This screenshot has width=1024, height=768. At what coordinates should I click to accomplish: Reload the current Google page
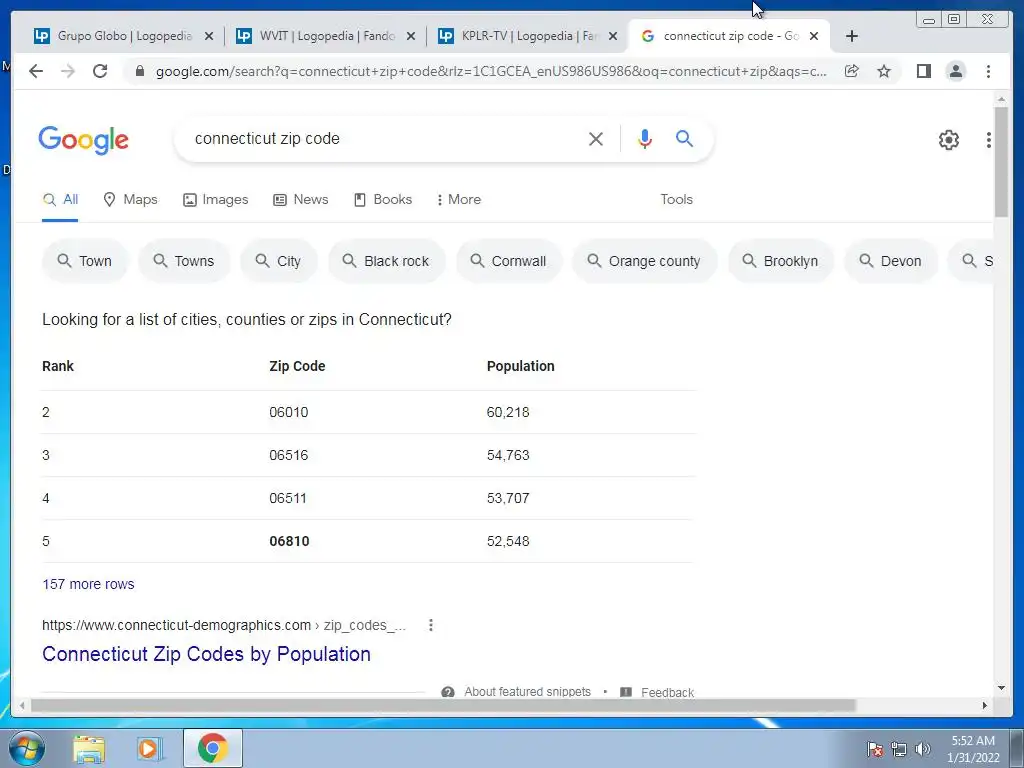100,71
